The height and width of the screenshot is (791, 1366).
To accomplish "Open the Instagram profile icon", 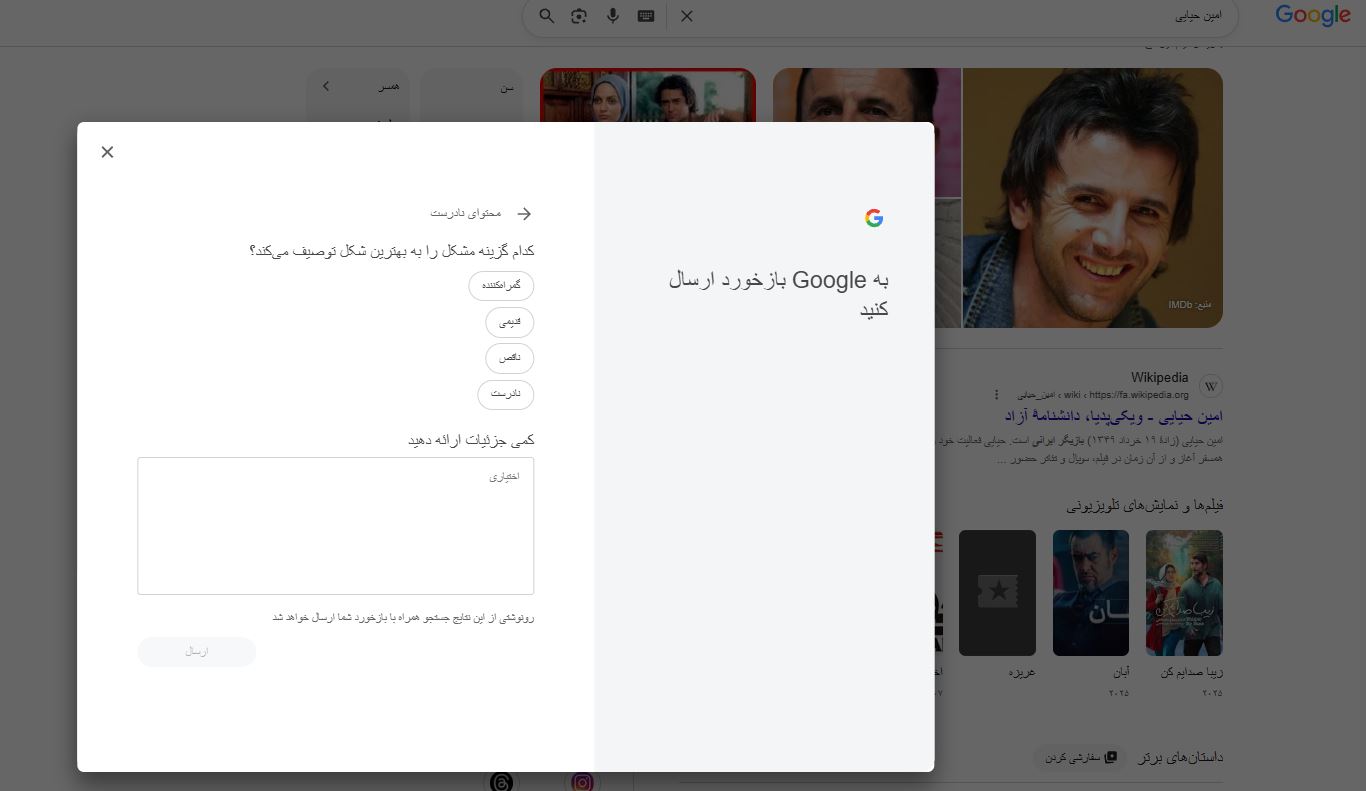I will coord(583,782).
